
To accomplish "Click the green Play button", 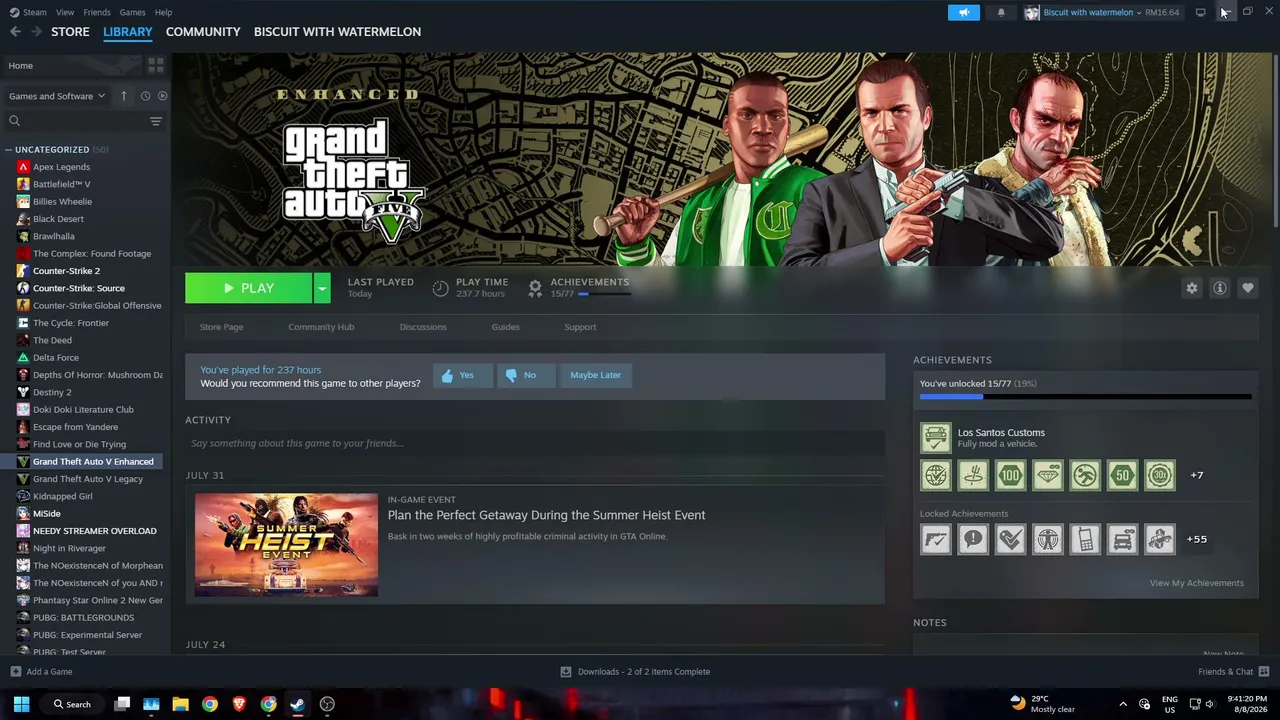I will click(x=249, y=288).
